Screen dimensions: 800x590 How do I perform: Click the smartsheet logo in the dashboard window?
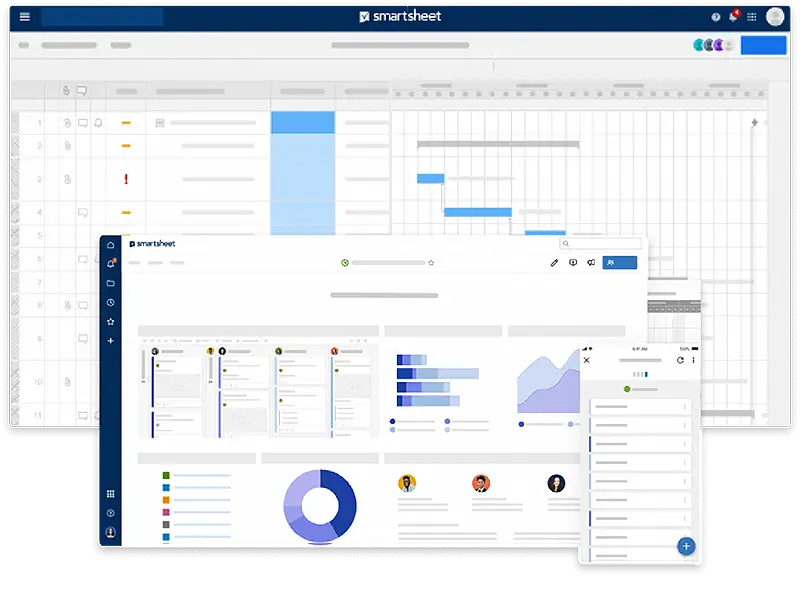[150, 243]
